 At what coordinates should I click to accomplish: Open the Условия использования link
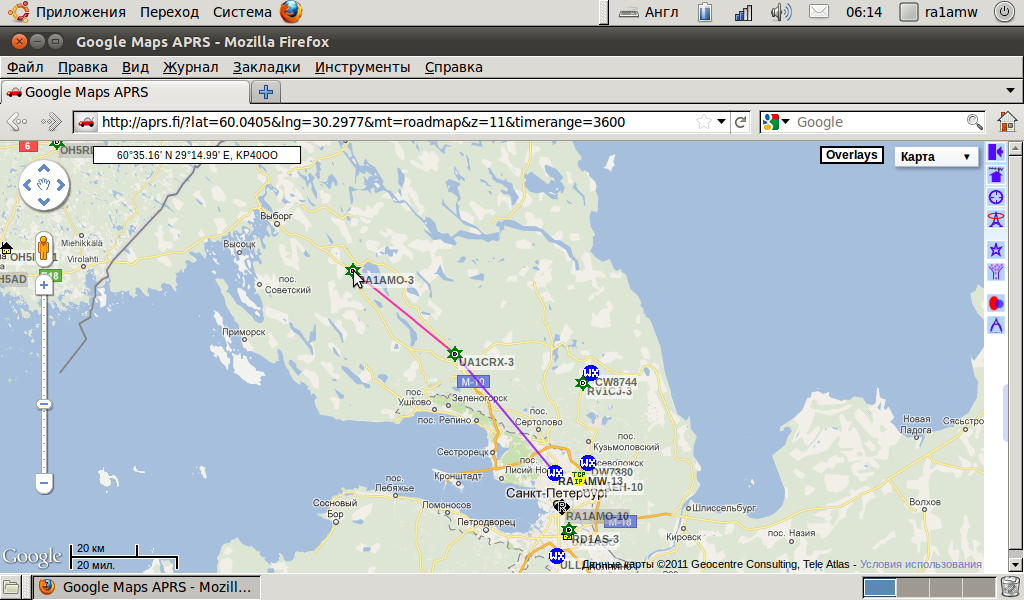coord(920,565)
